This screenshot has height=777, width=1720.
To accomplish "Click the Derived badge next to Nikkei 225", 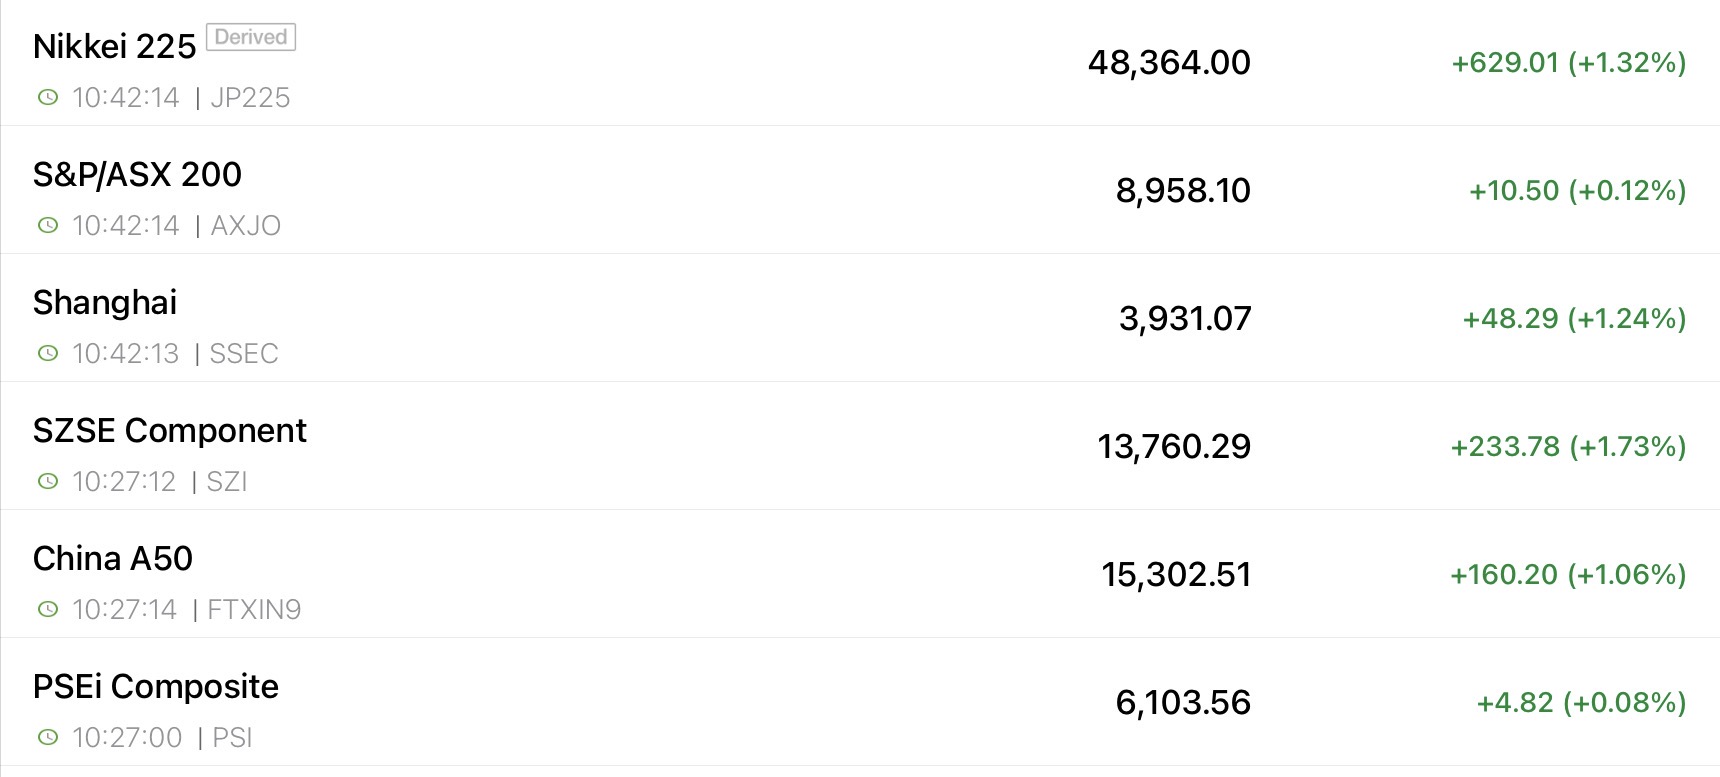I will pyautogui.click(x=251, y=37).
